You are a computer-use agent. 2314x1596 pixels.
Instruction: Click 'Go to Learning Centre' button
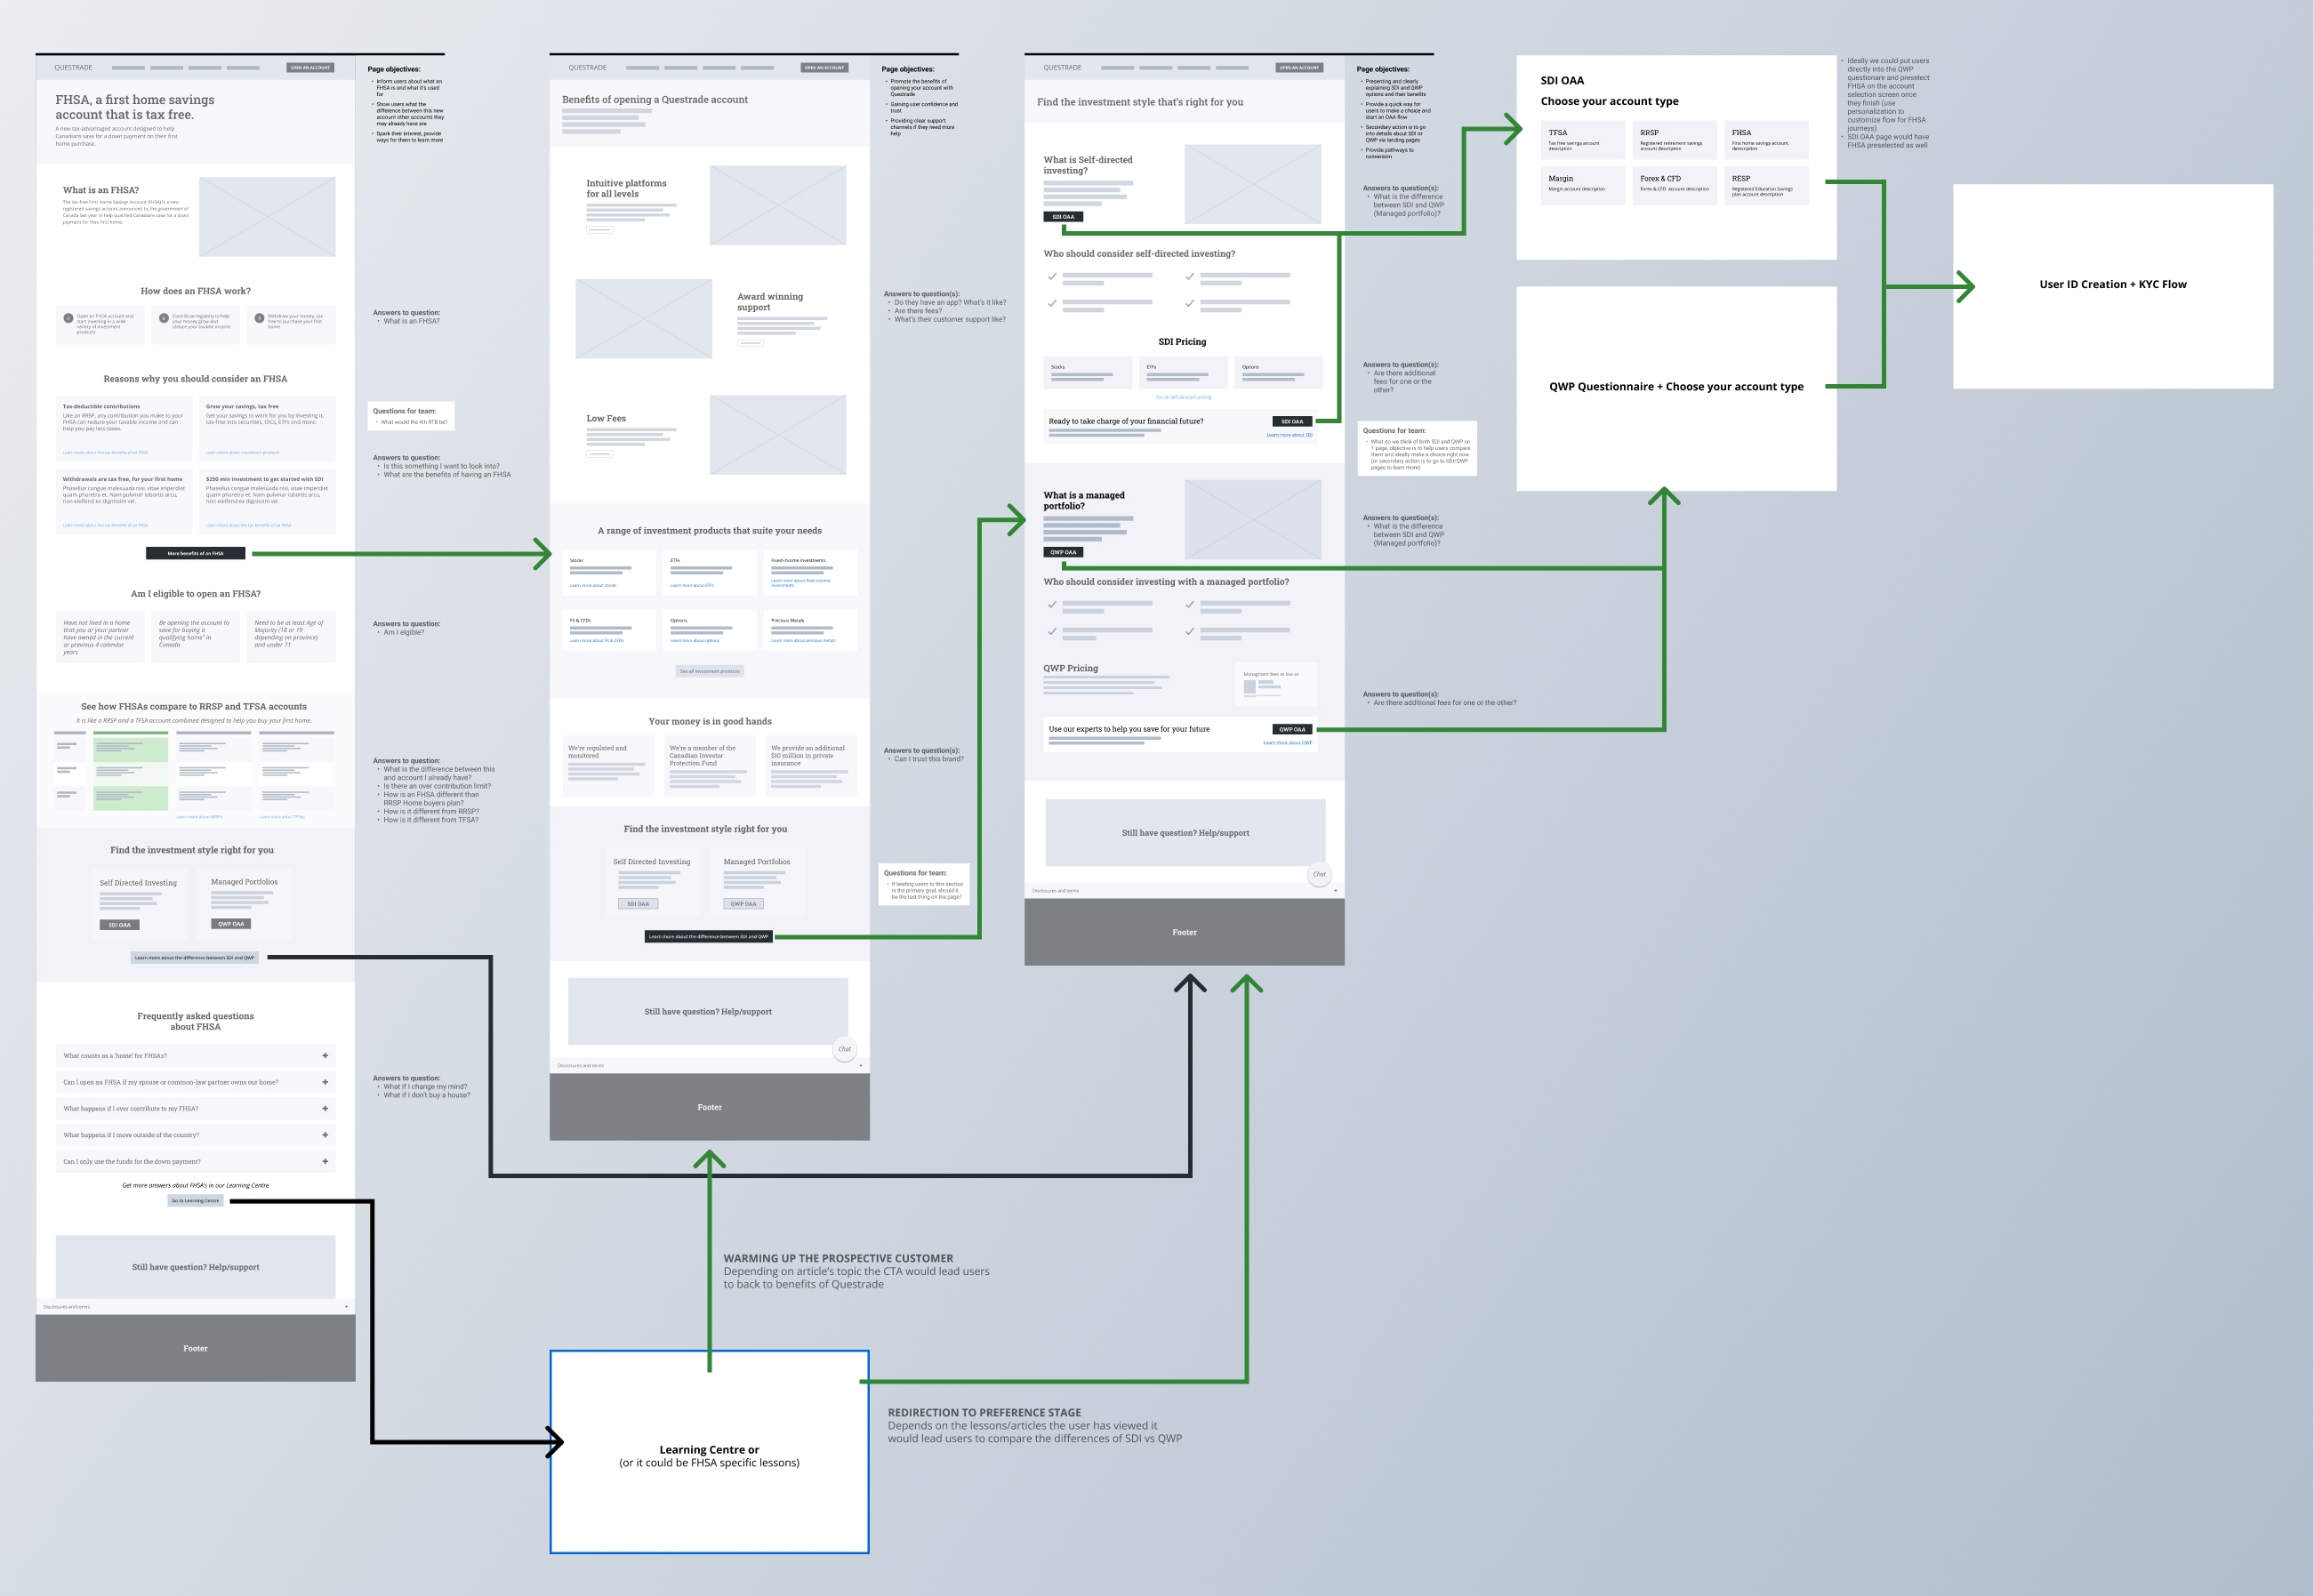tap(195, 1201)
